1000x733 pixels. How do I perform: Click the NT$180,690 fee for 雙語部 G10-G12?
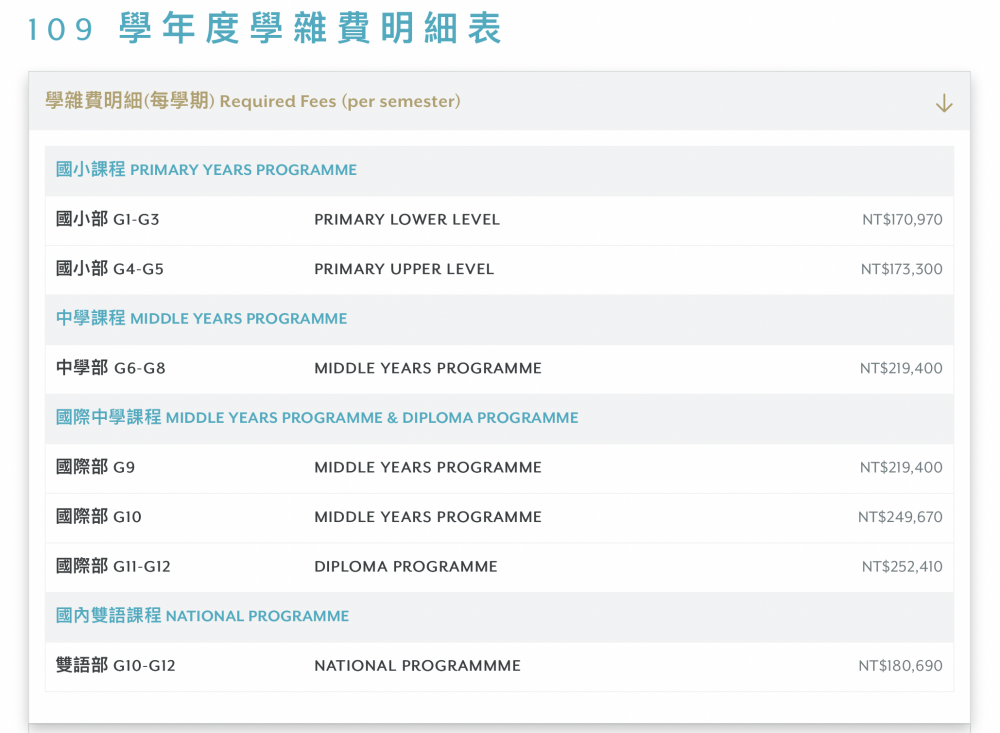[x=900, y=666]
